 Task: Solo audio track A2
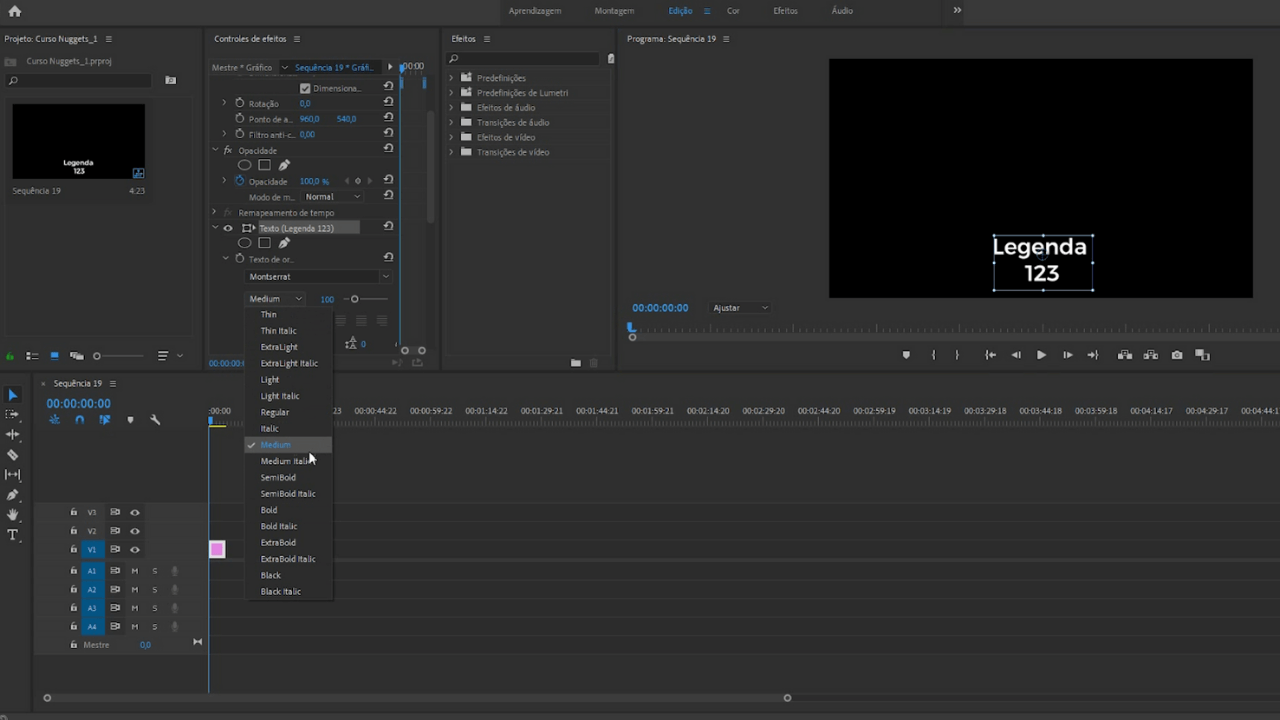154,590
